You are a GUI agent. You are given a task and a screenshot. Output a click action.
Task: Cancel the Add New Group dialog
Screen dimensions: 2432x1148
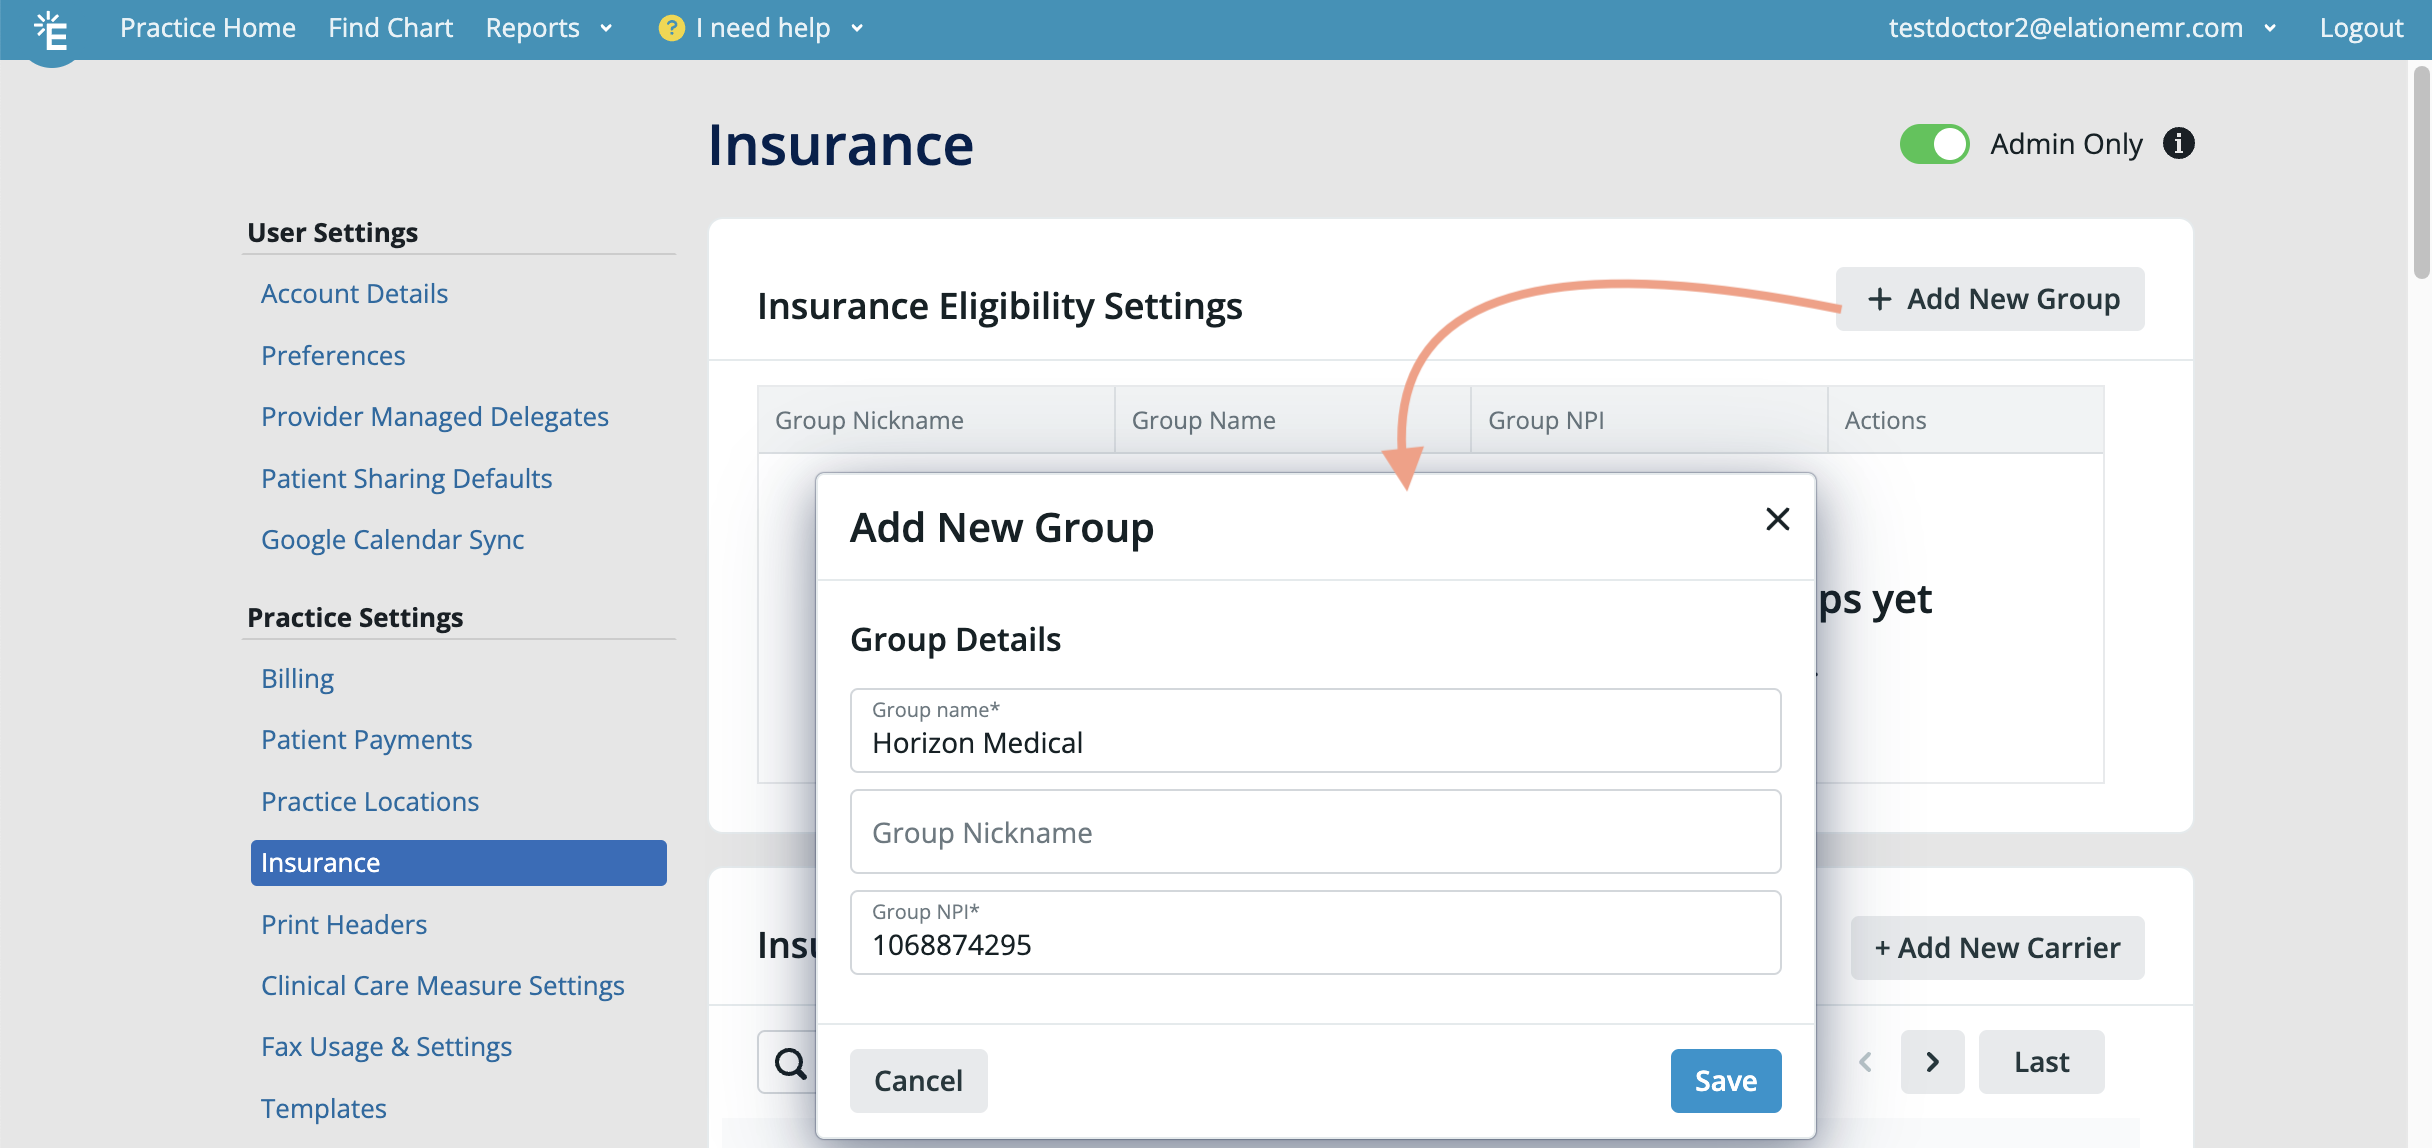coord(918,1080)
